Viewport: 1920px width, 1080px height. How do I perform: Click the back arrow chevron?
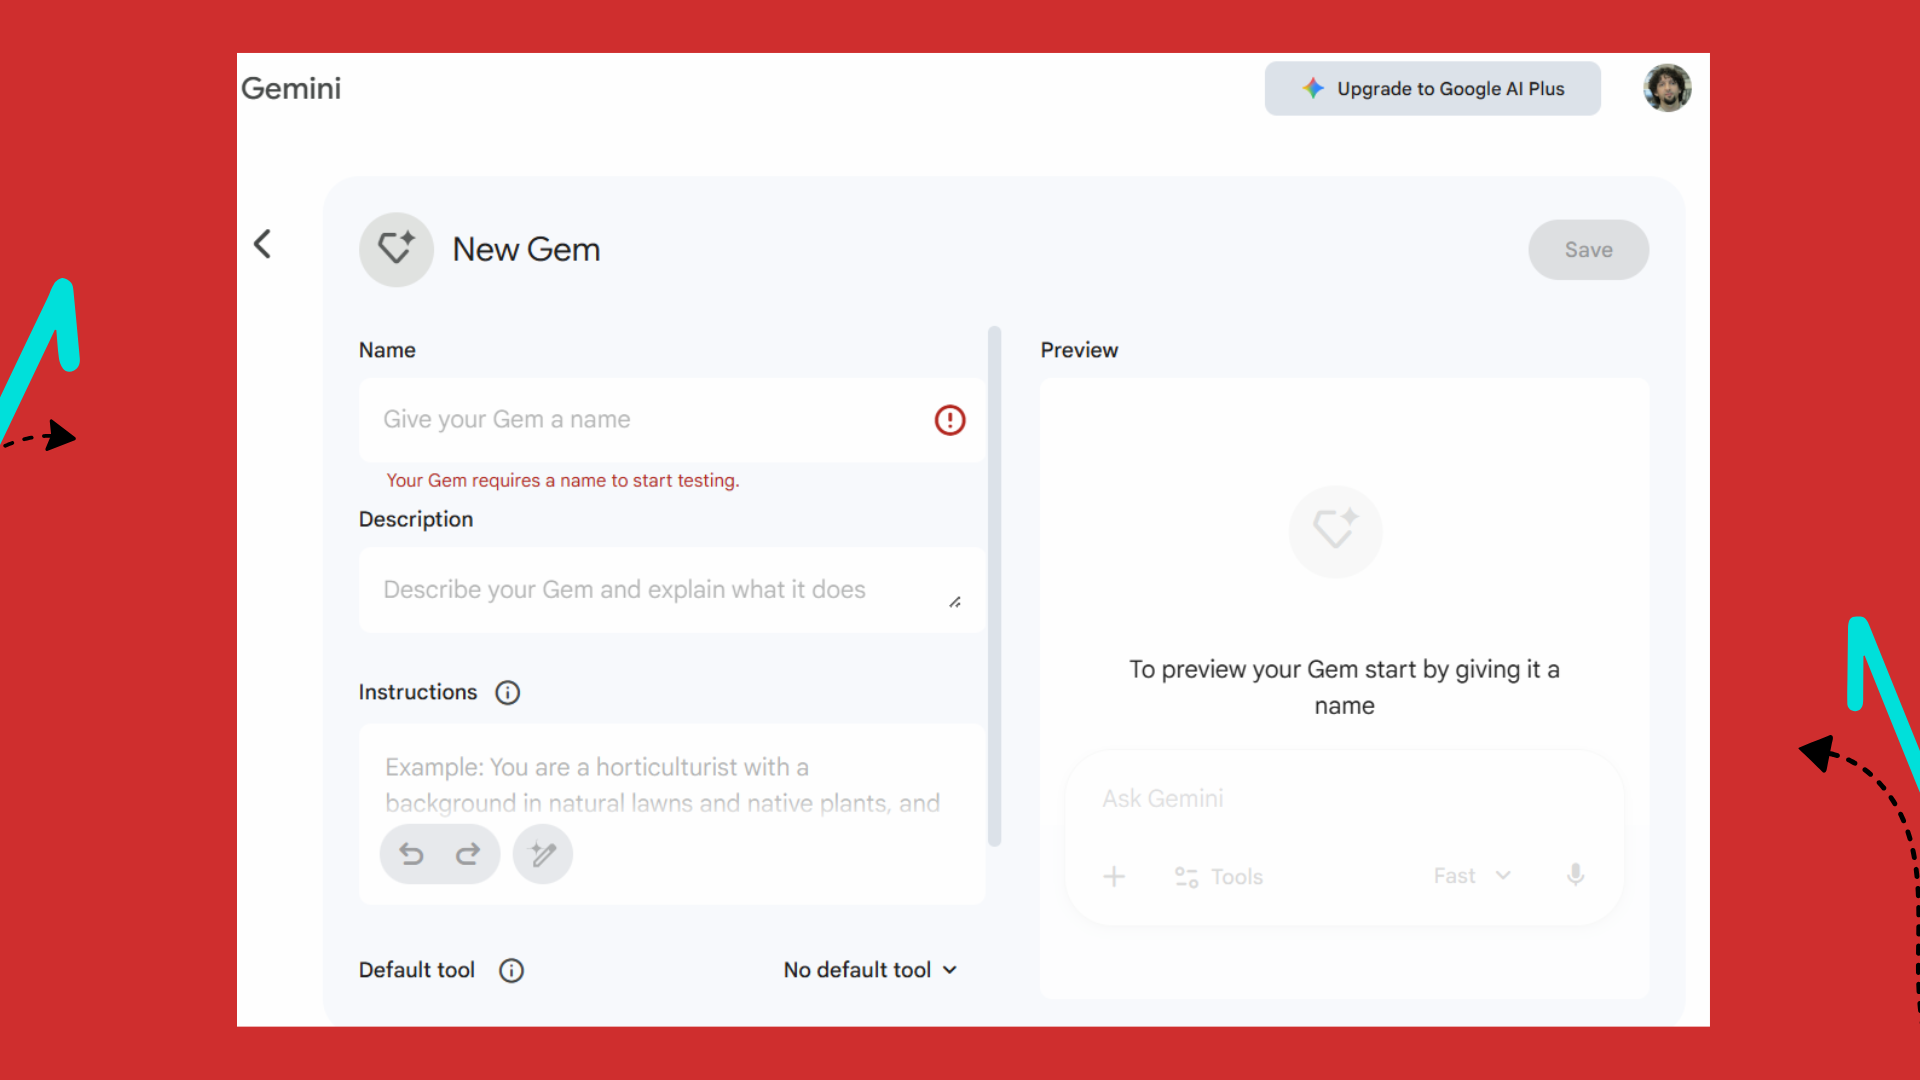[263, 244]
